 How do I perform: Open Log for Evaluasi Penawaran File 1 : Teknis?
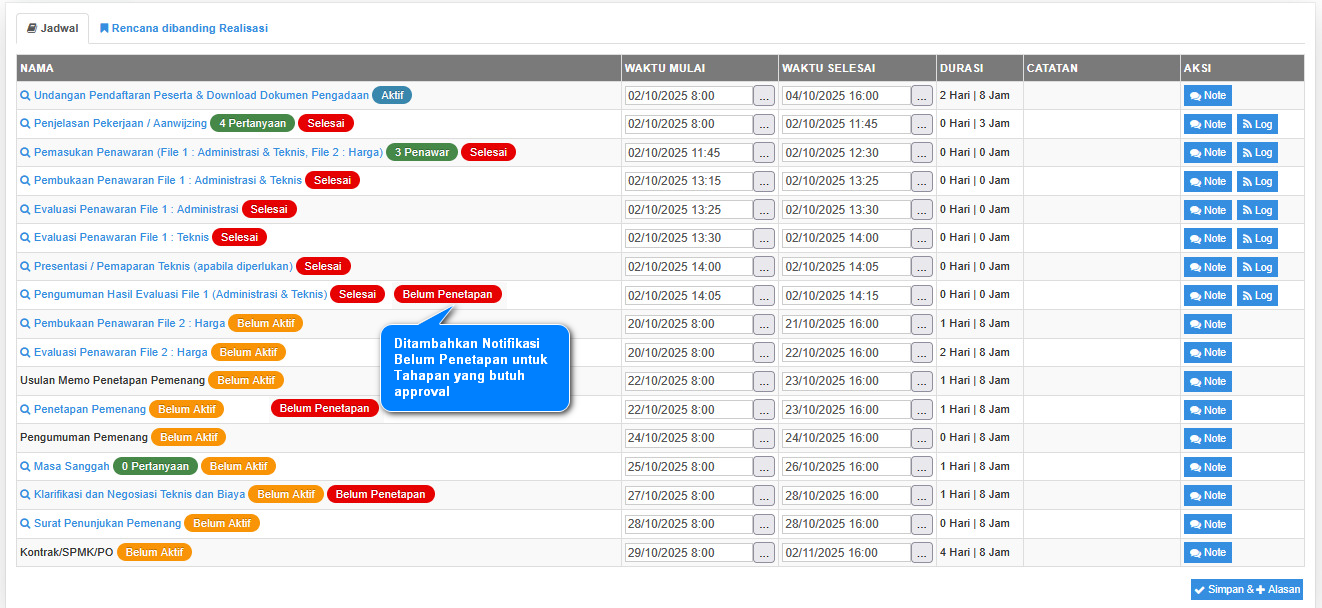(1257, 239)
